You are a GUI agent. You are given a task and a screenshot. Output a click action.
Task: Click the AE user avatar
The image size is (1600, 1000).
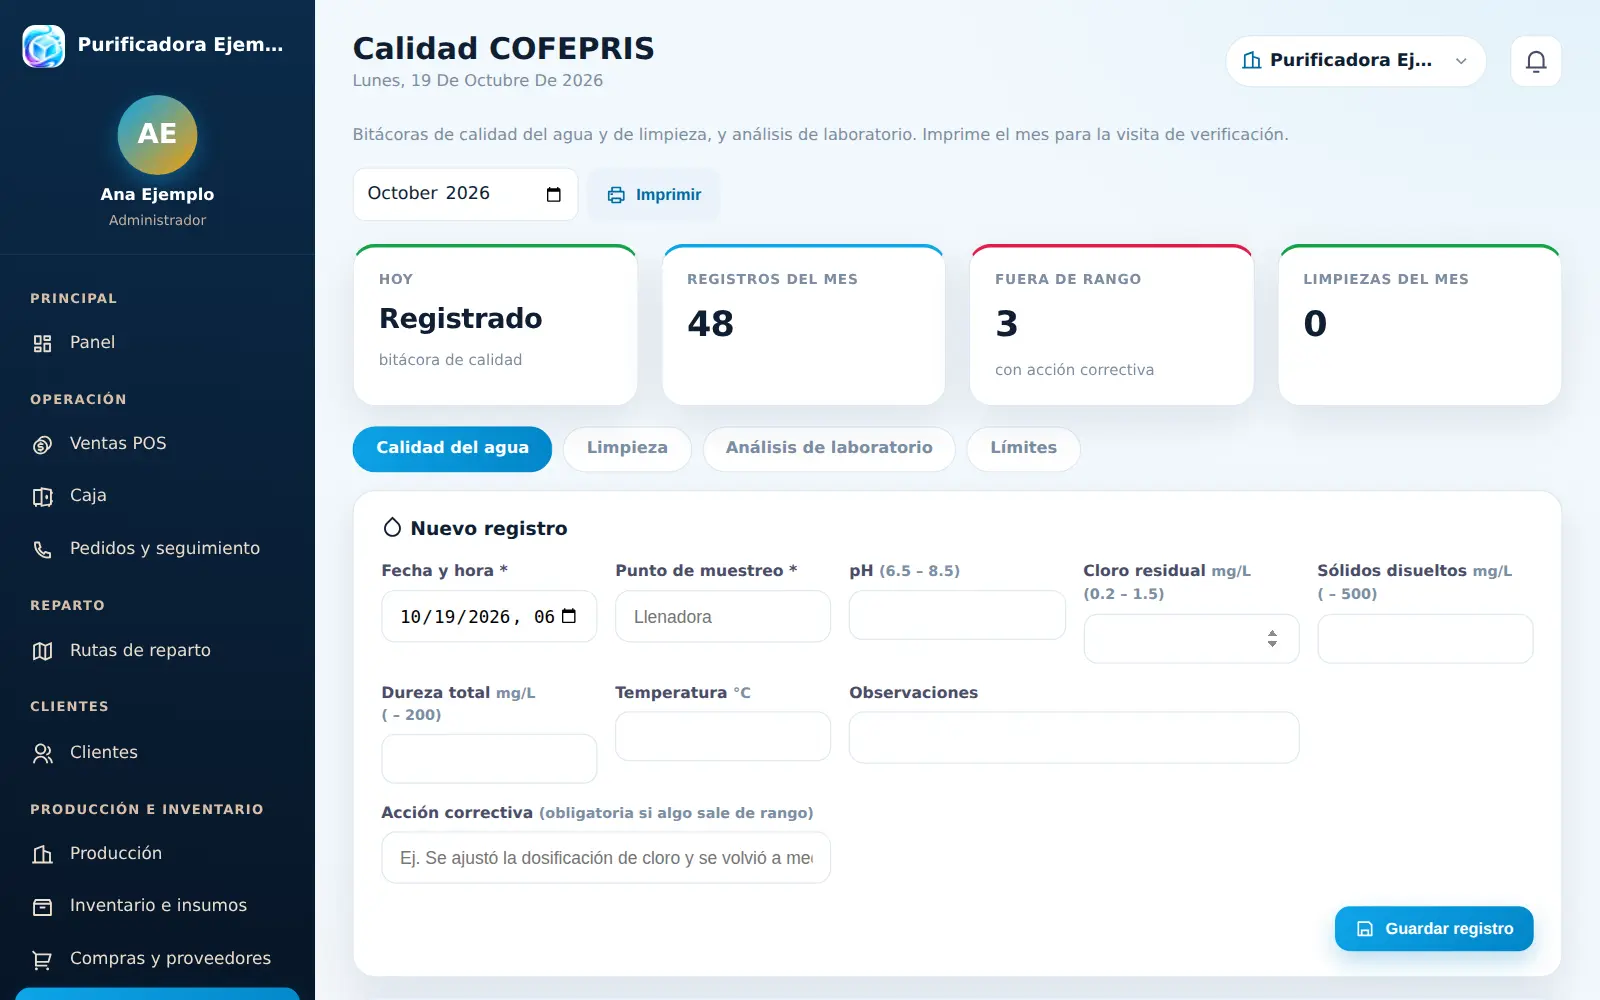point(157,134)
